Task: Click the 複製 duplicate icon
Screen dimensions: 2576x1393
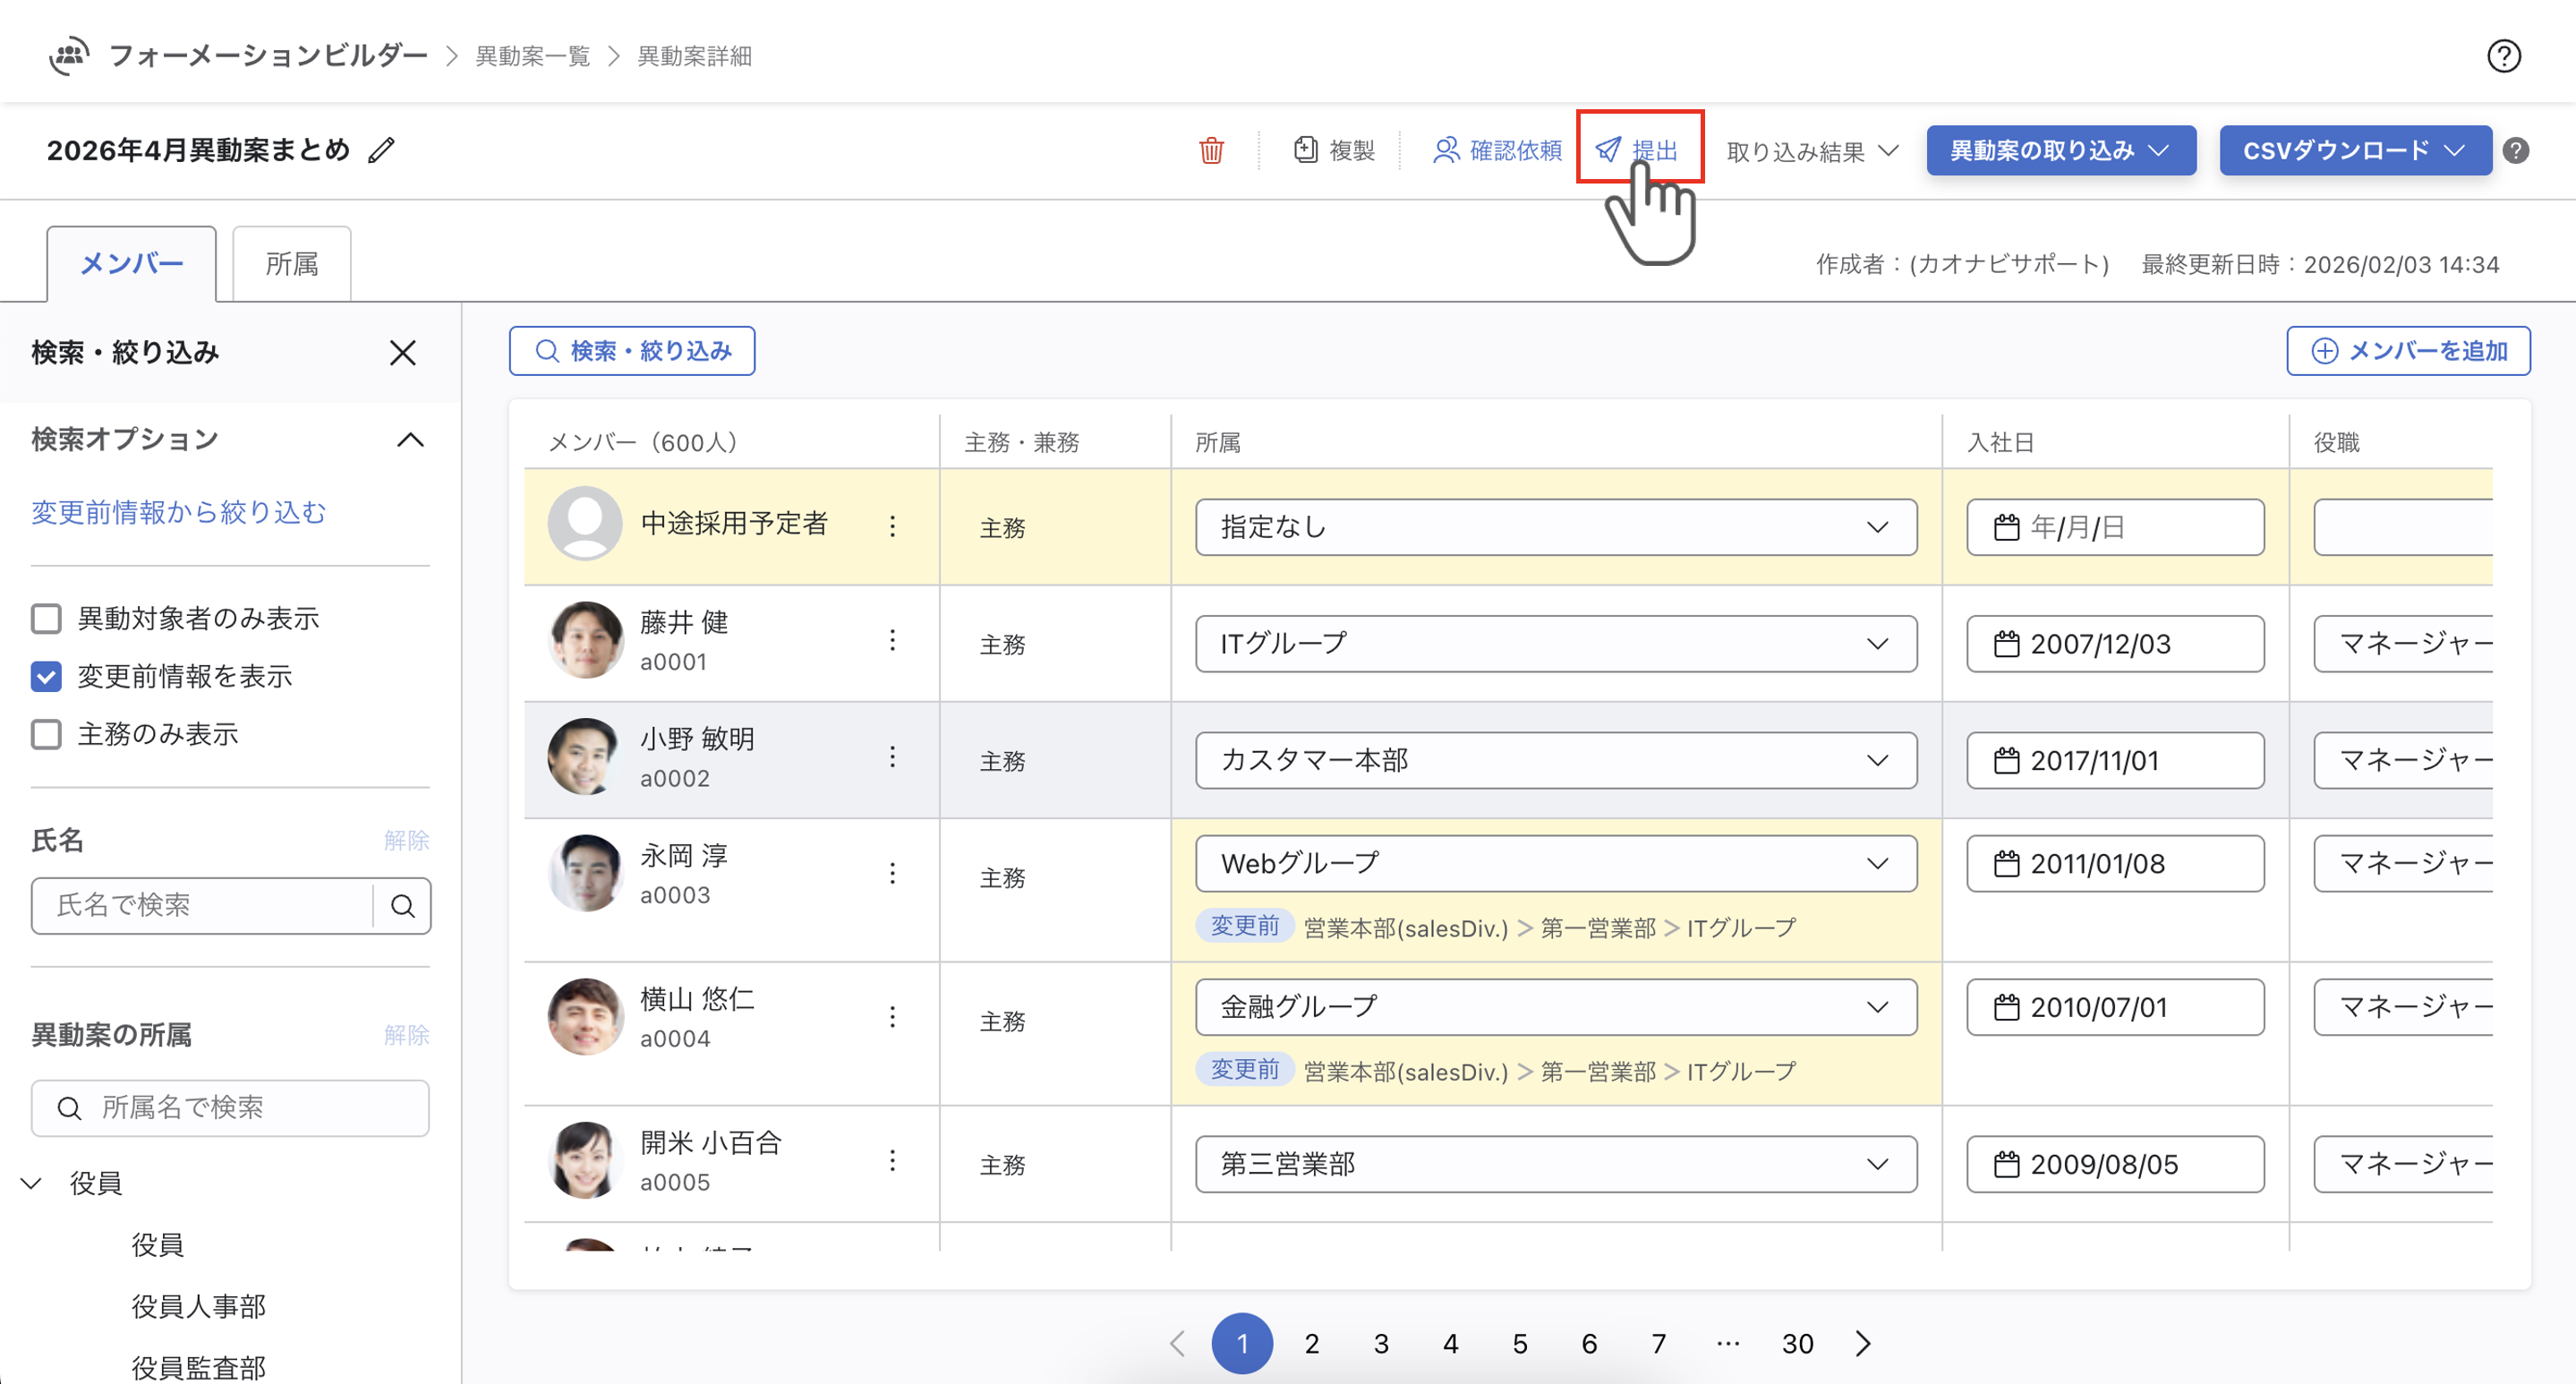Action: (x=1305, y=151)
